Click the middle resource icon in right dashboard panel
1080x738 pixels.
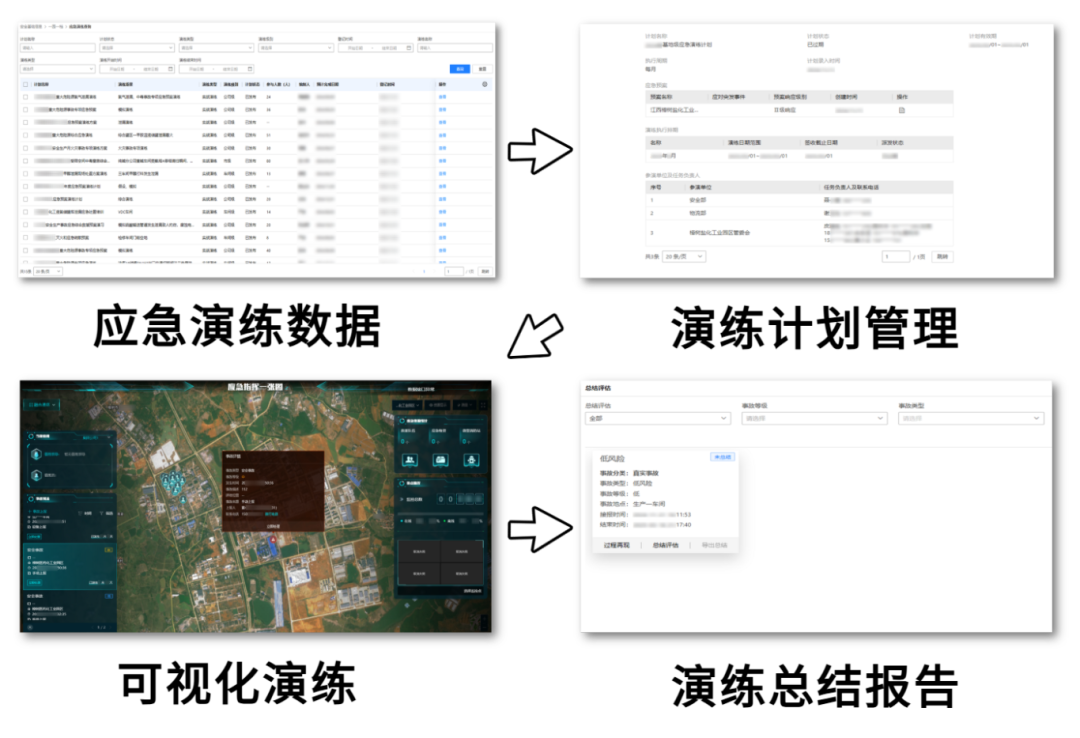coord(440,458)
